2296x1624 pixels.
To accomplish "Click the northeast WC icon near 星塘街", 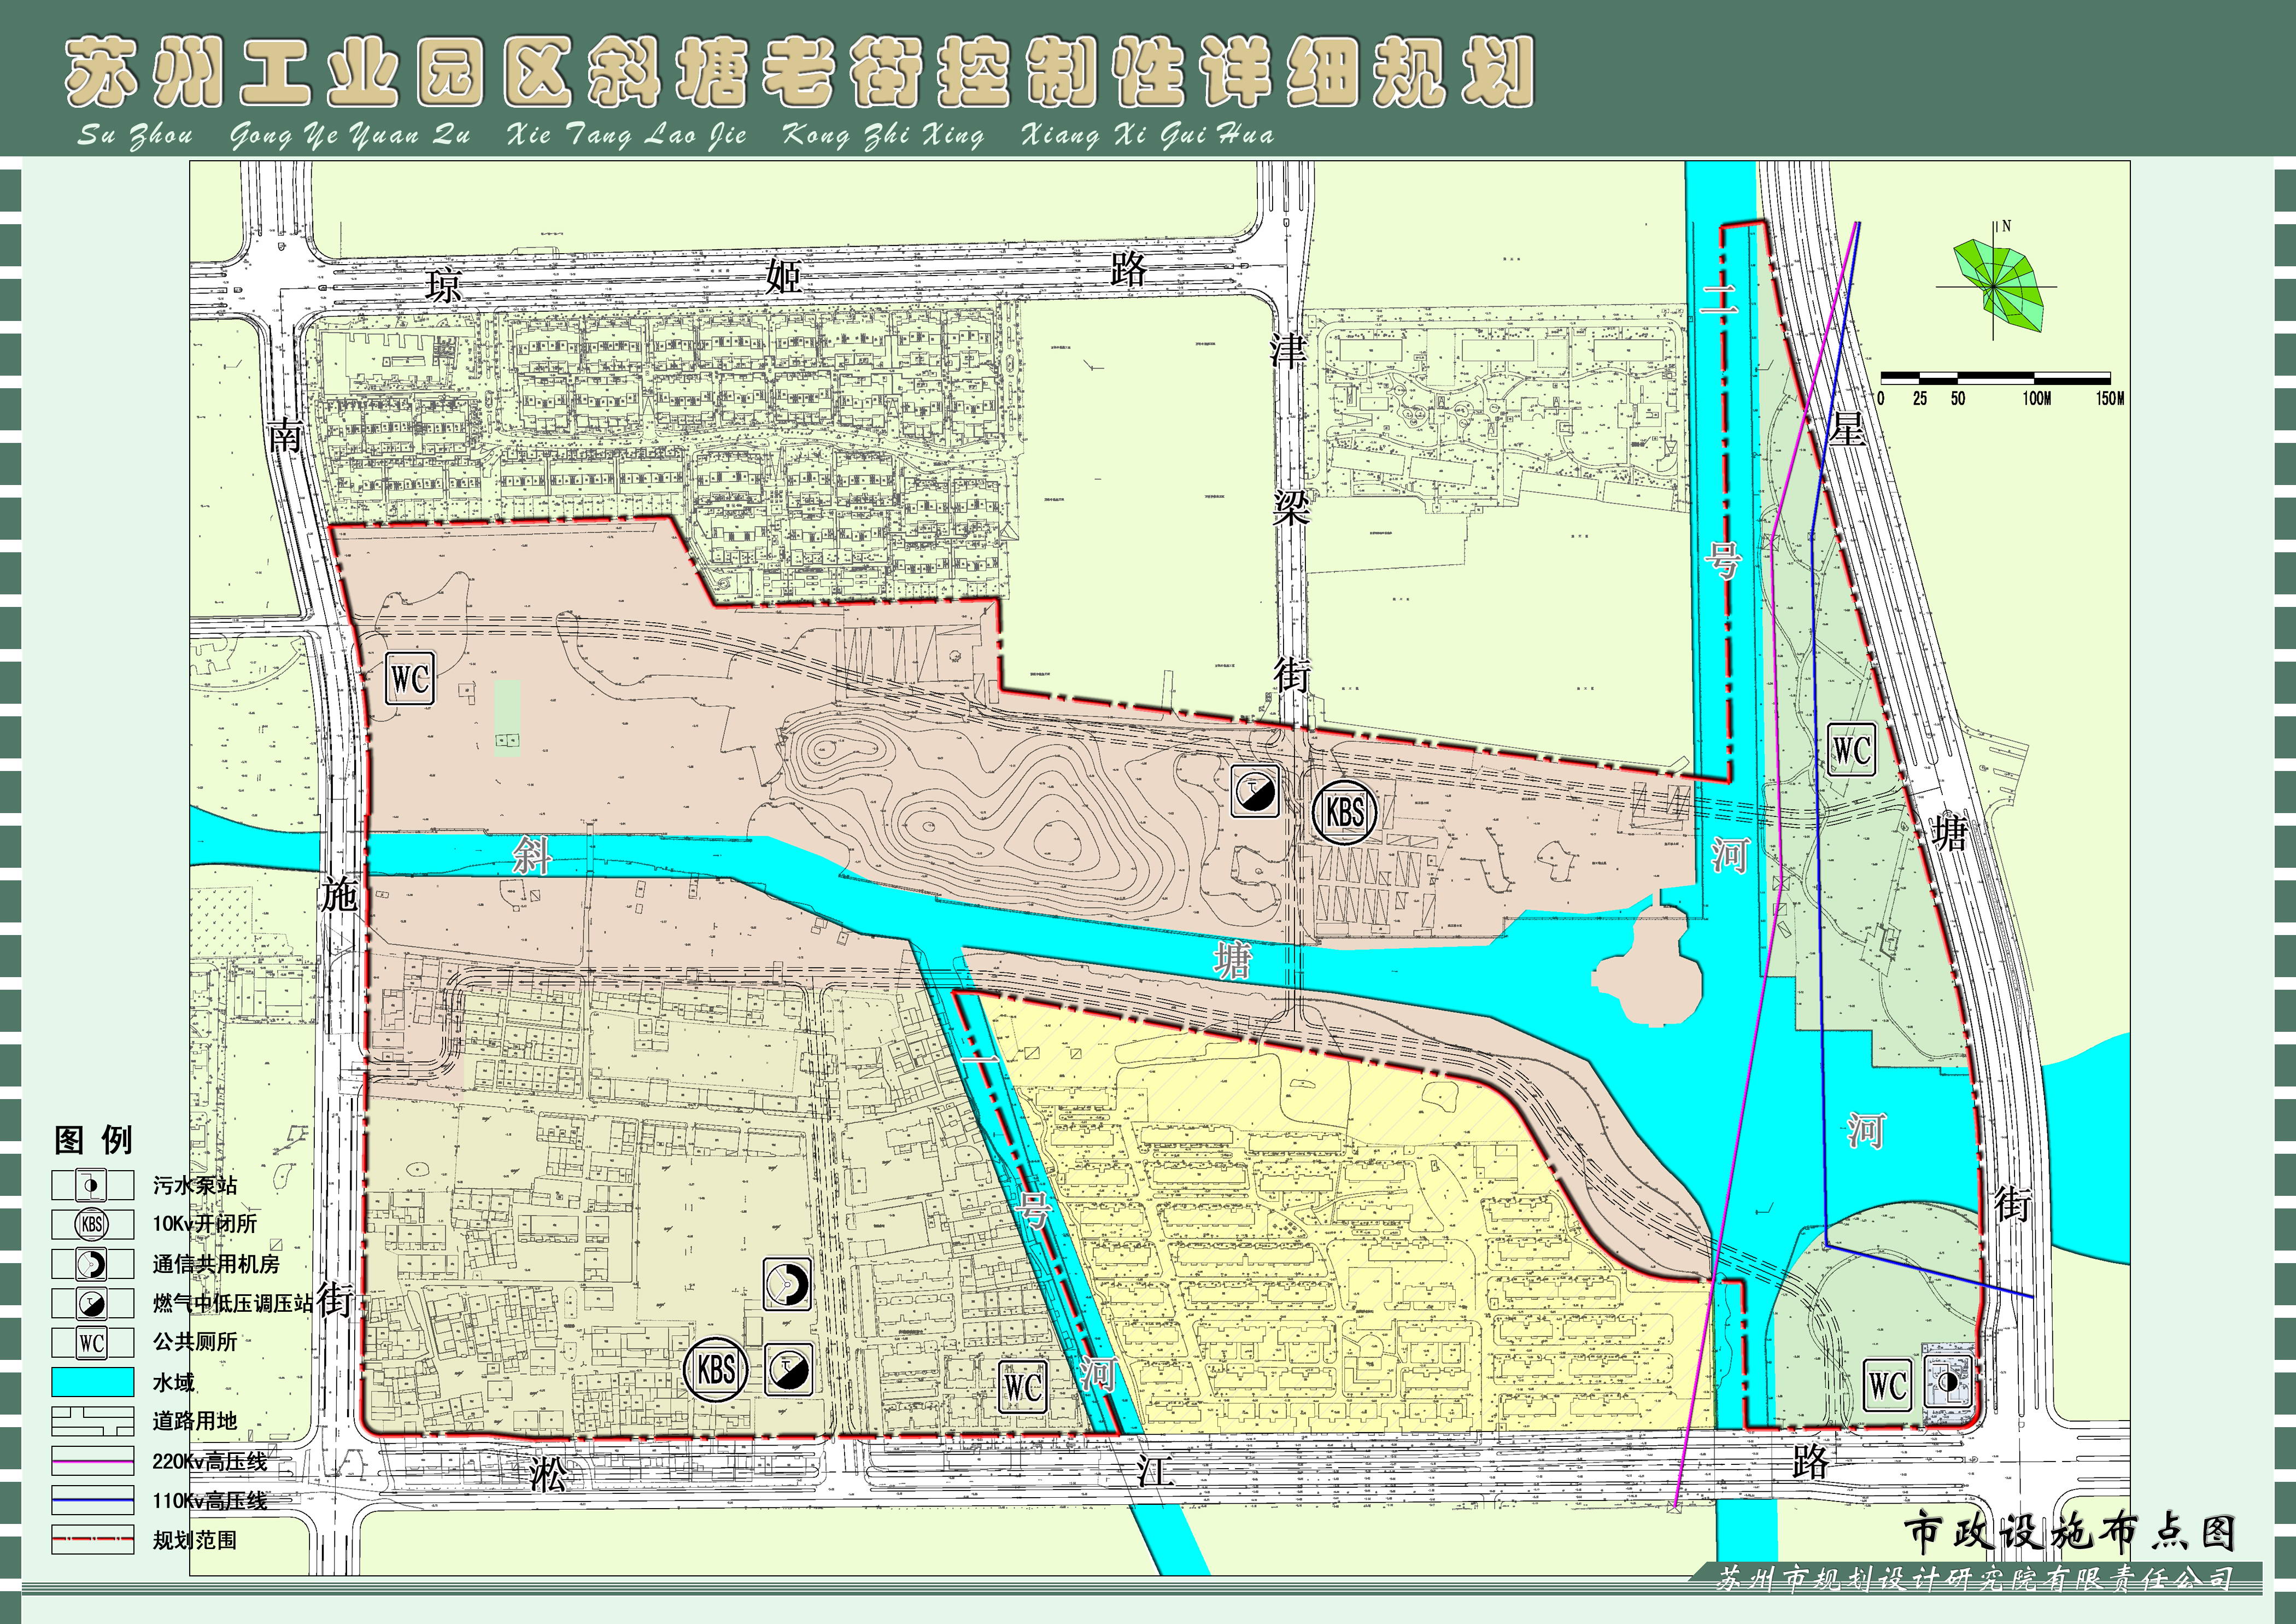I will pyautogui.click(x=1851, y=750).
